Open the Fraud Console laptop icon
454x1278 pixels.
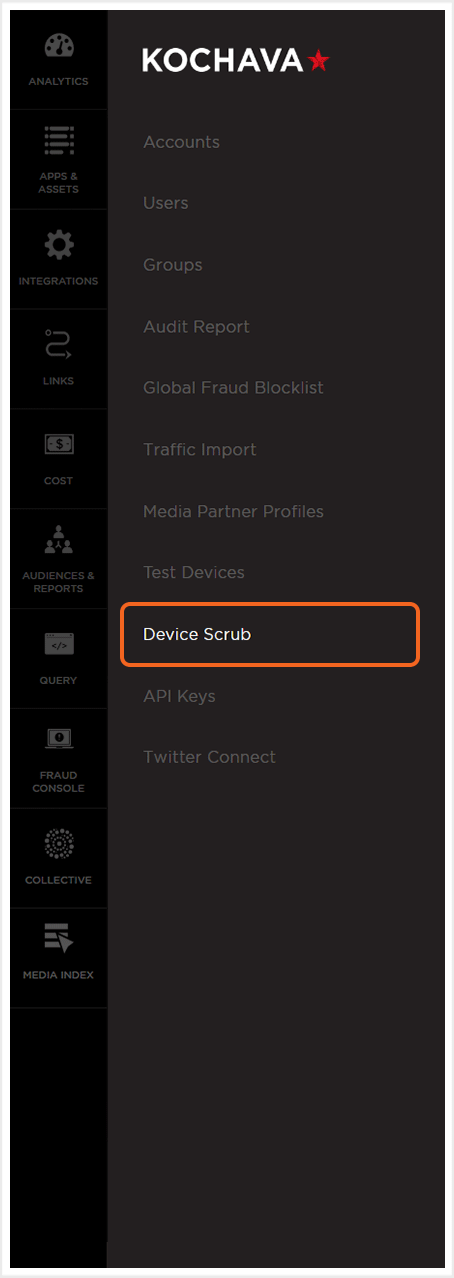point(58,739)
